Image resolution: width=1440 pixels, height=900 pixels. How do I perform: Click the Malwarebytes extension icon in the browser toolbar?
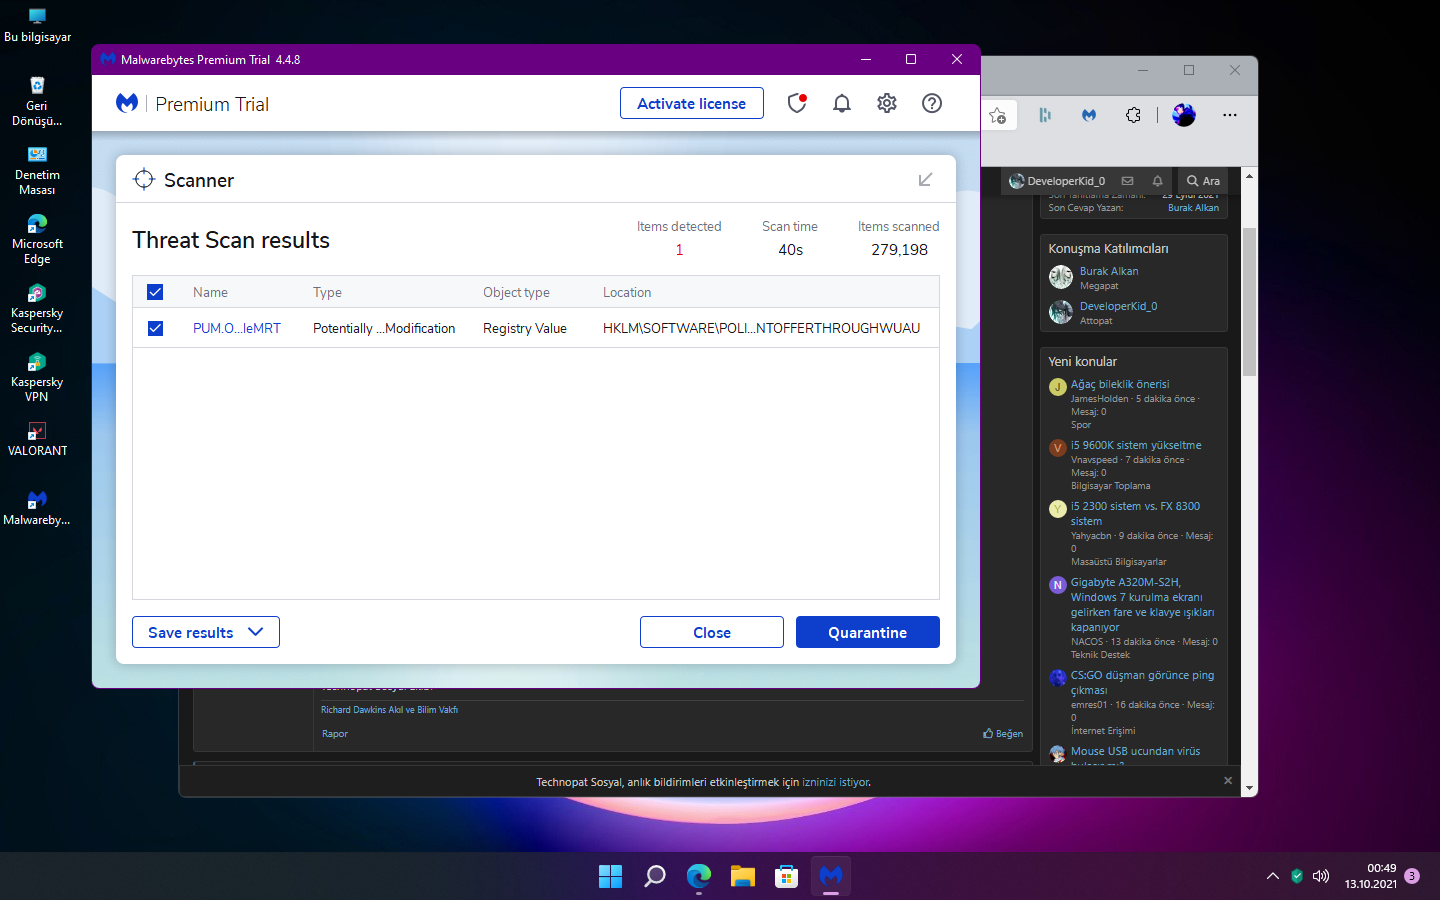pyautogui.click(x=1089, y=115)
